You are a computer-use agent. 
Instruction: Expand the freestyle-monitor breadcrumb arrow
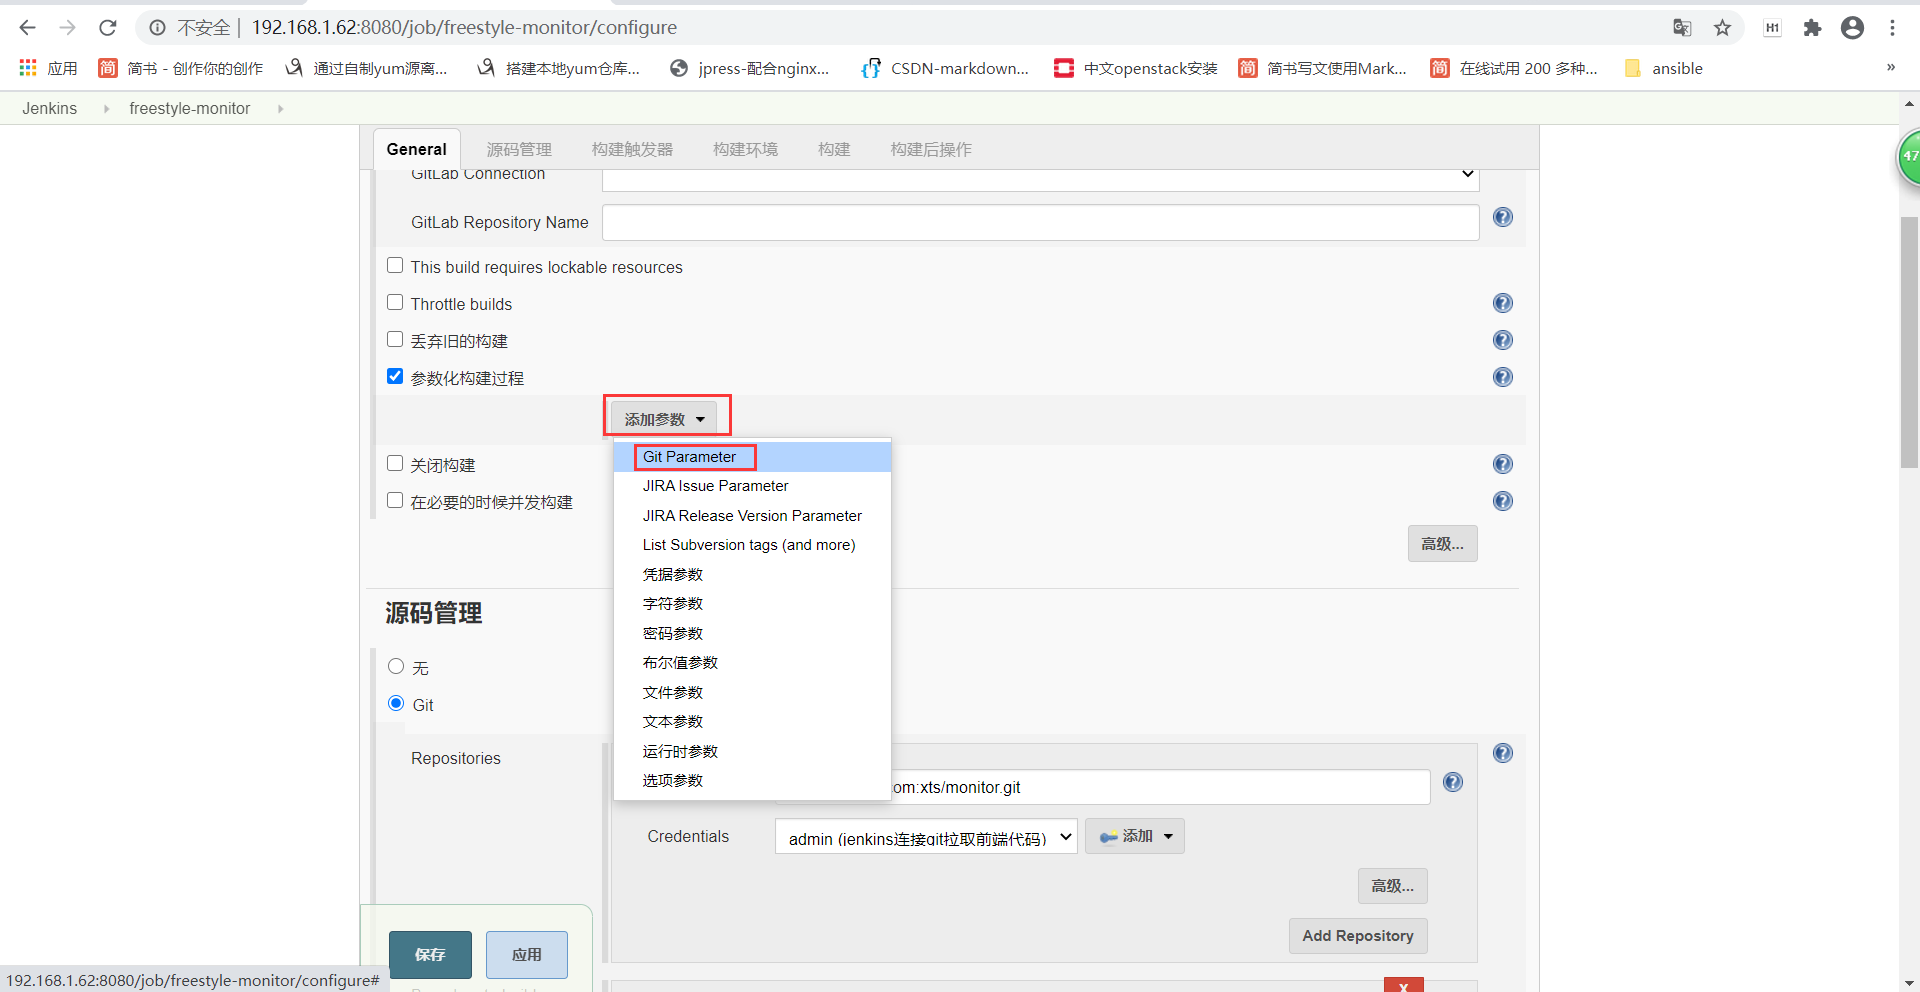[x=280, y=109]
